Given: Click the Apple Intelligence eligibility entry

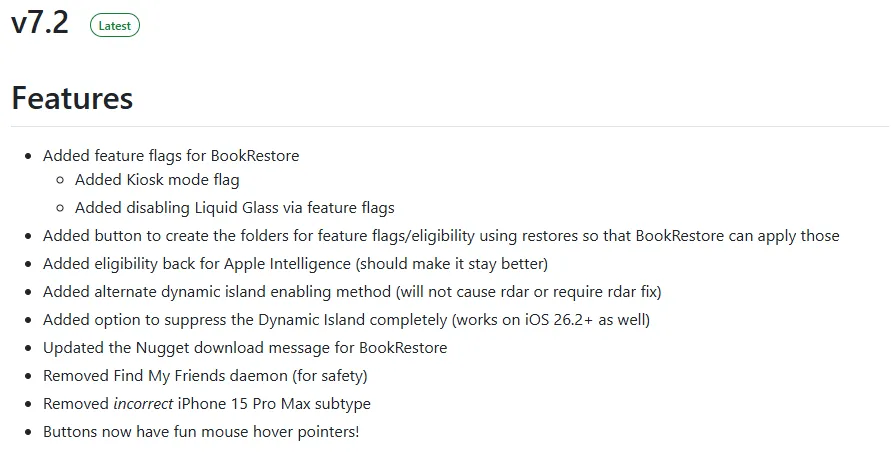Looking at the screenshot, I should [295, 264].
